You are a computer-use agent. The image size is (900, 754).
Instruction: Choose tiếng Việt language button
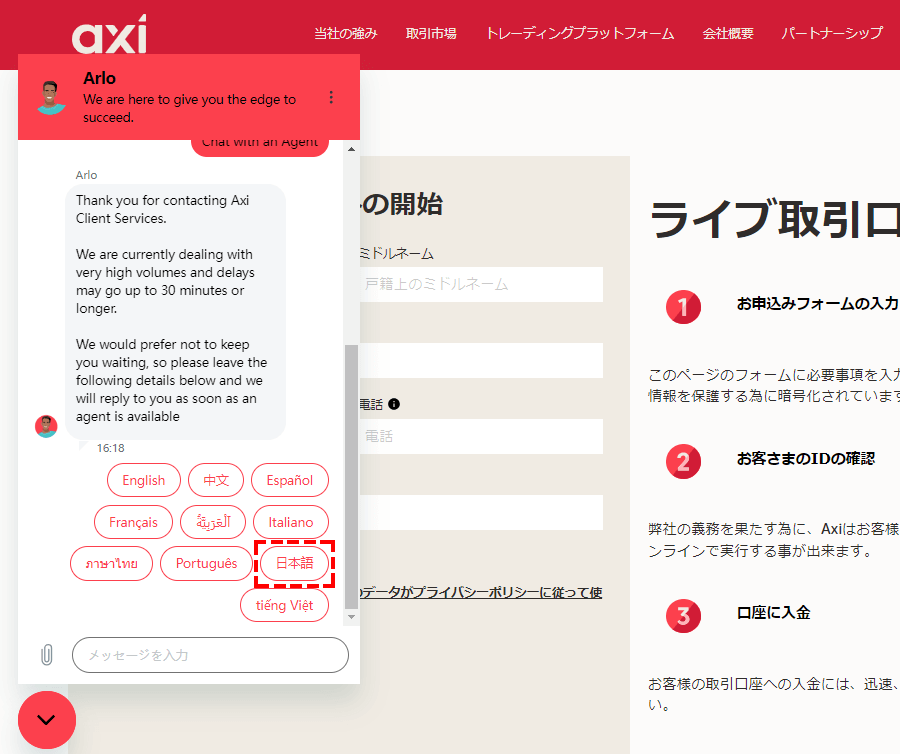pos(285,605)
